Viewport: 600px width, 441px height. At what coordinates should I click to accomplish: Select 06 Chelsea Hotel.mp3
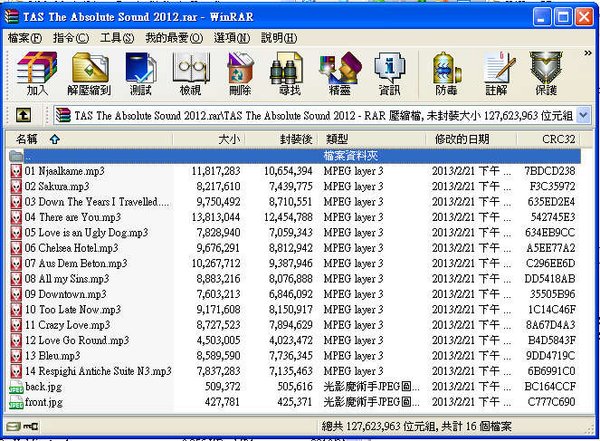click(x=72, y=248)
